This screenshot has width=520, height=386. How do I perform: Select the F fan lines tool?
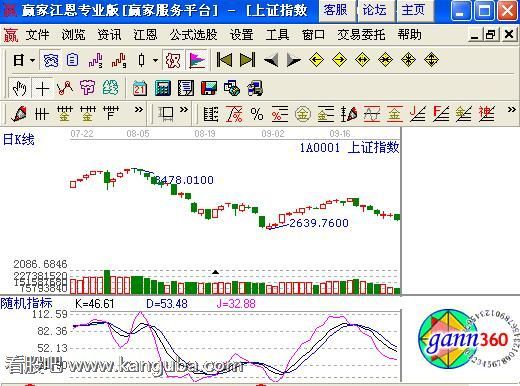[x=441, y=114]
